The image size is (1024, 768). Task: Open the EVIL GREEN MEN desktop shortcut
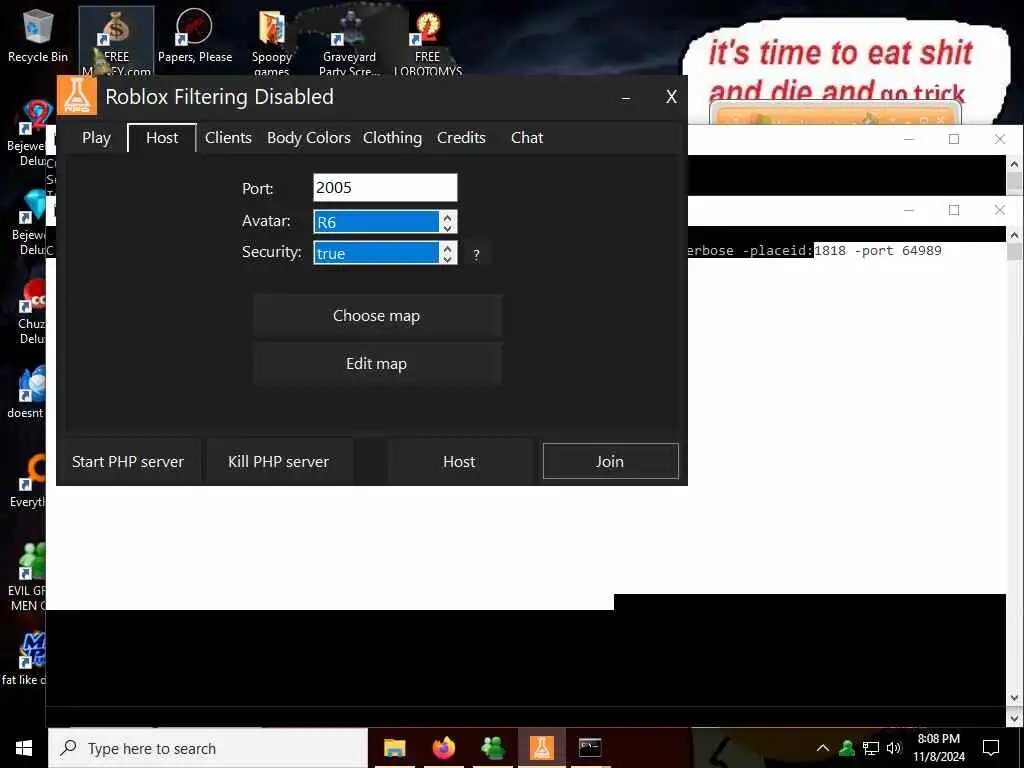(27, 577)
